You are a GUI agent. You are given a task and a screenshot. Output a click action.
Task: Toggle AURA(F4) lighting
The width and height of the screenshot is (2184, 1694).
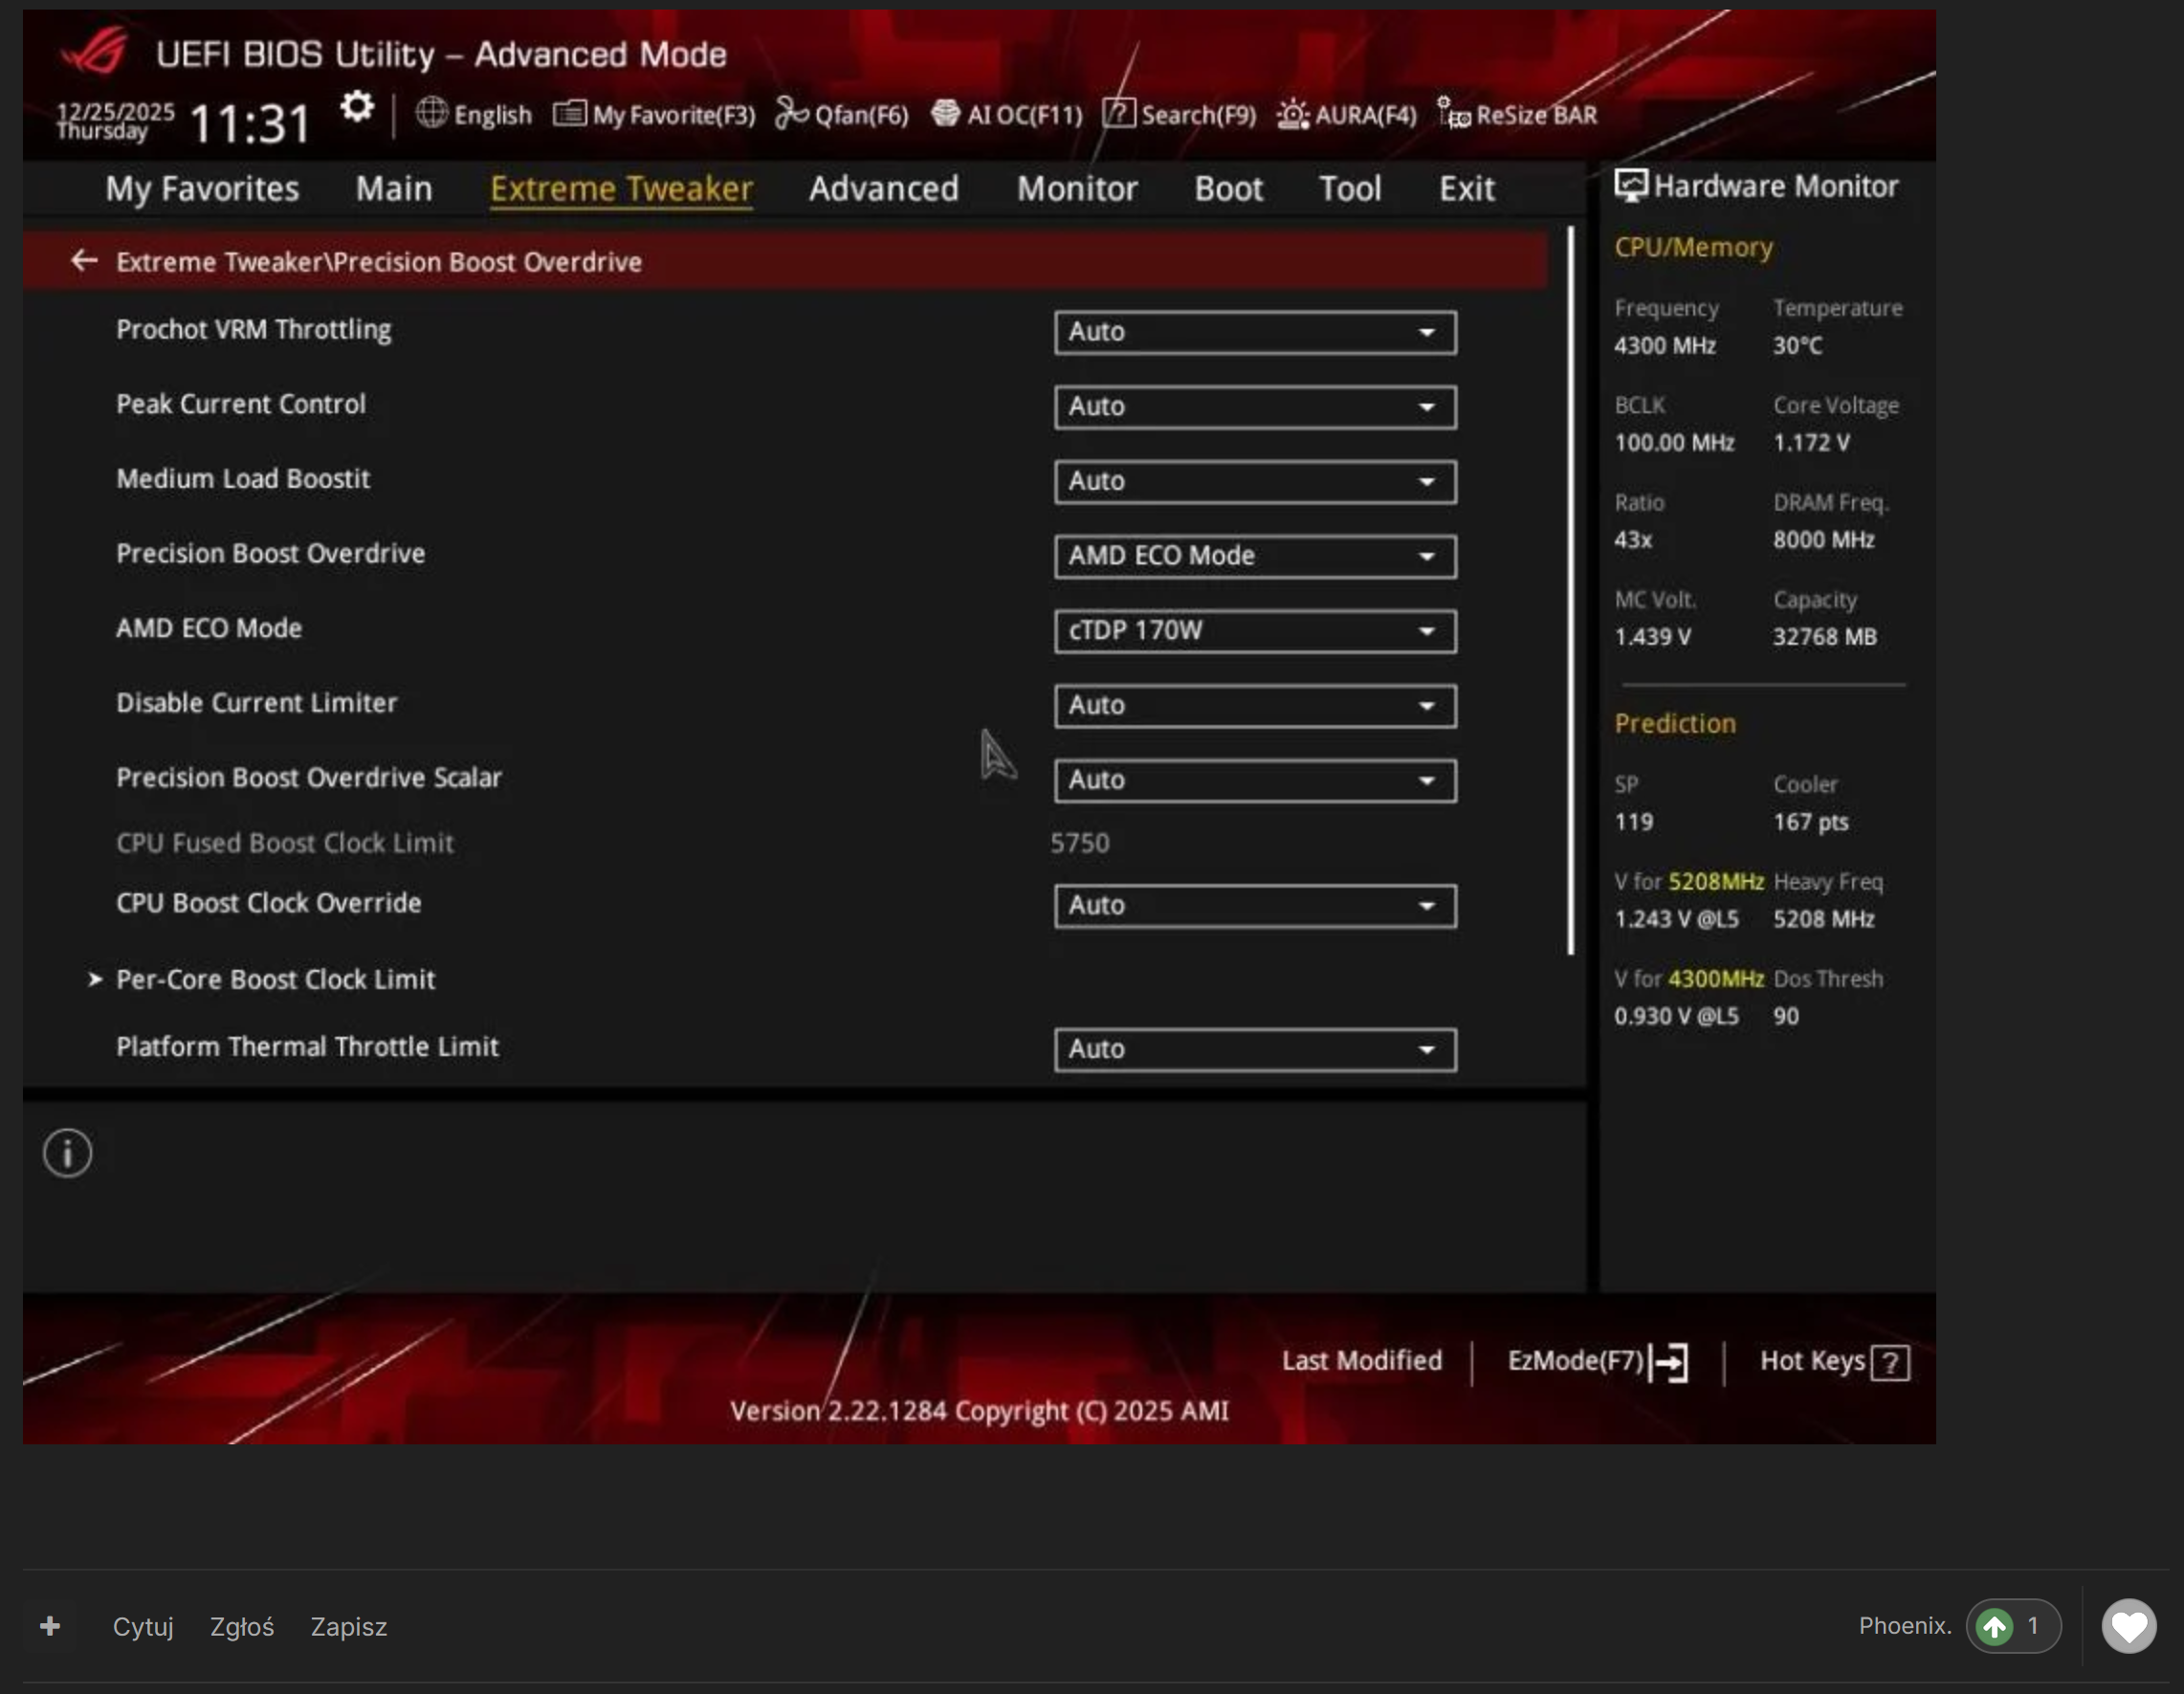[1347, 115]
